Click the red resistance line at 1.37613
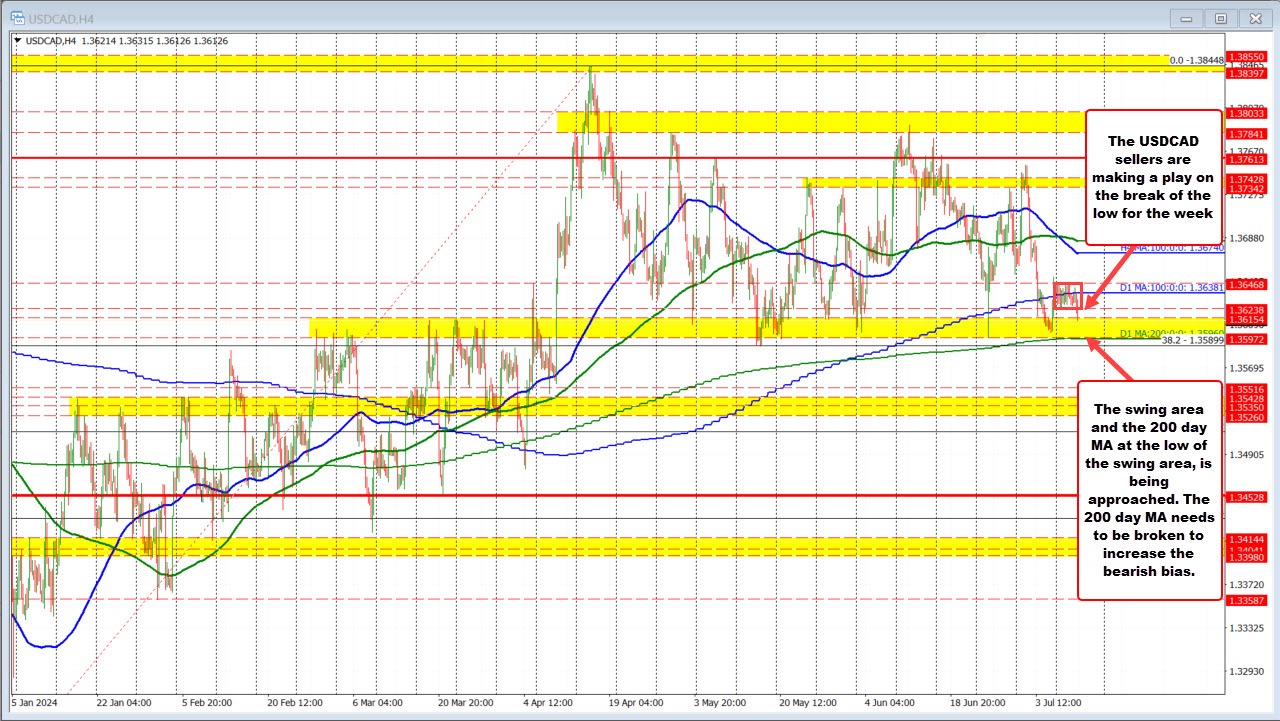The height and width of the screenshot is (721, 1280). click(600, 157)
